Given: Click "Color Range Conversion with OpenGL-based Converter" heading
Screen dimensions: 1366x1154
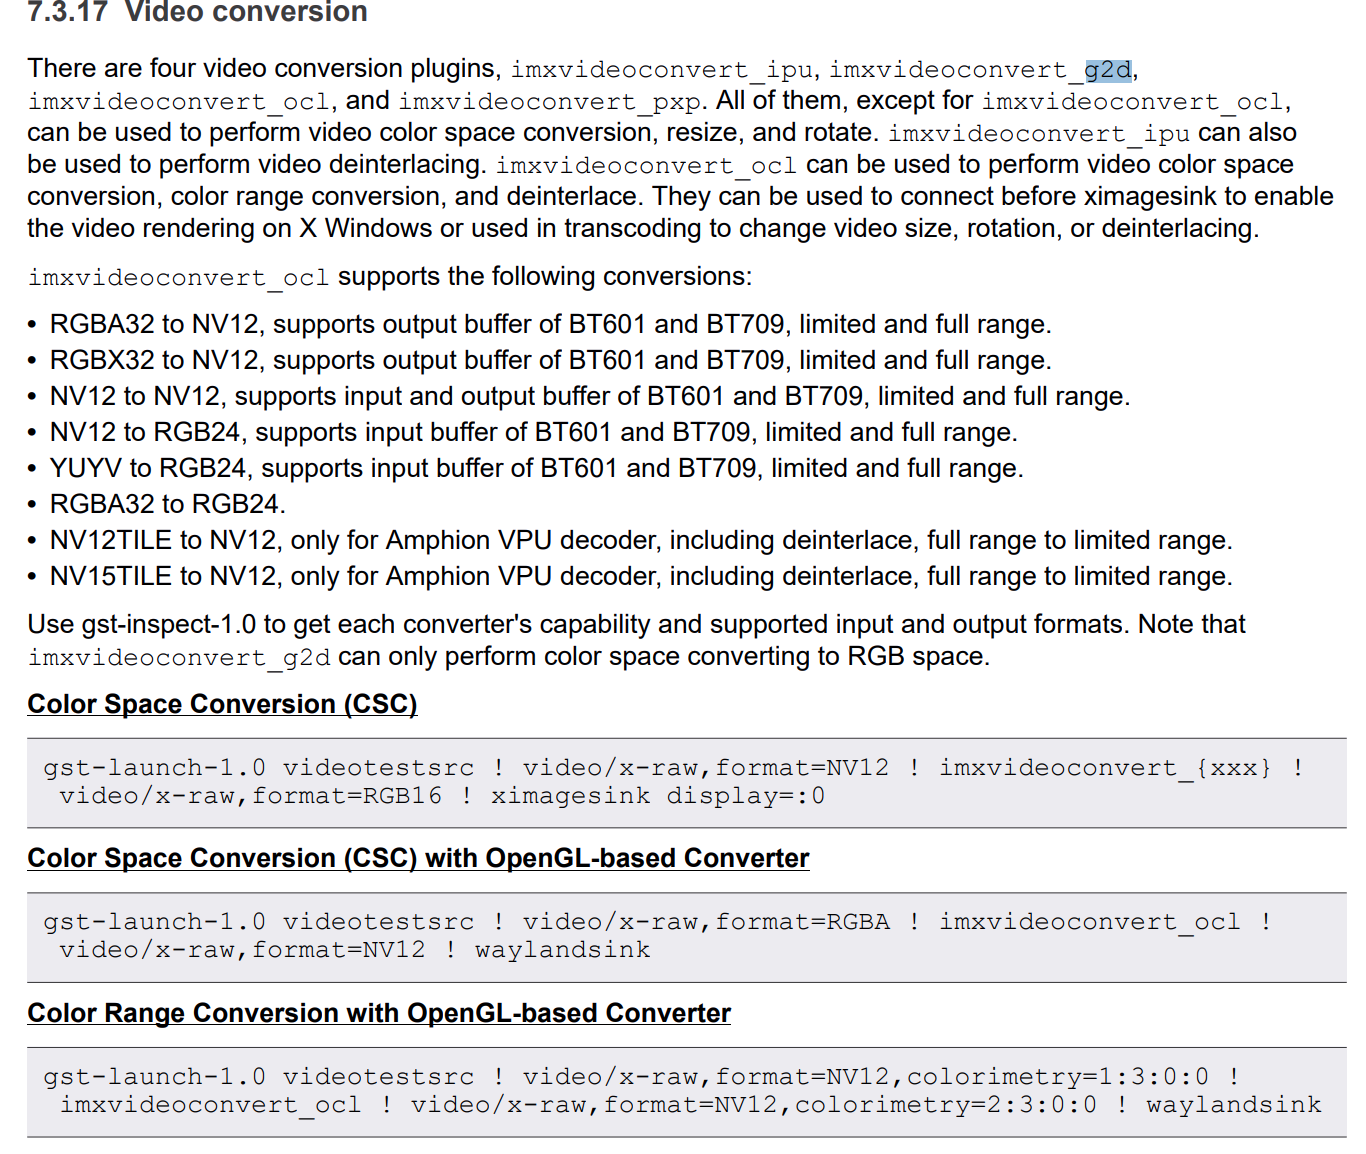Looking at the screenshot, I should pos(379,1013).
